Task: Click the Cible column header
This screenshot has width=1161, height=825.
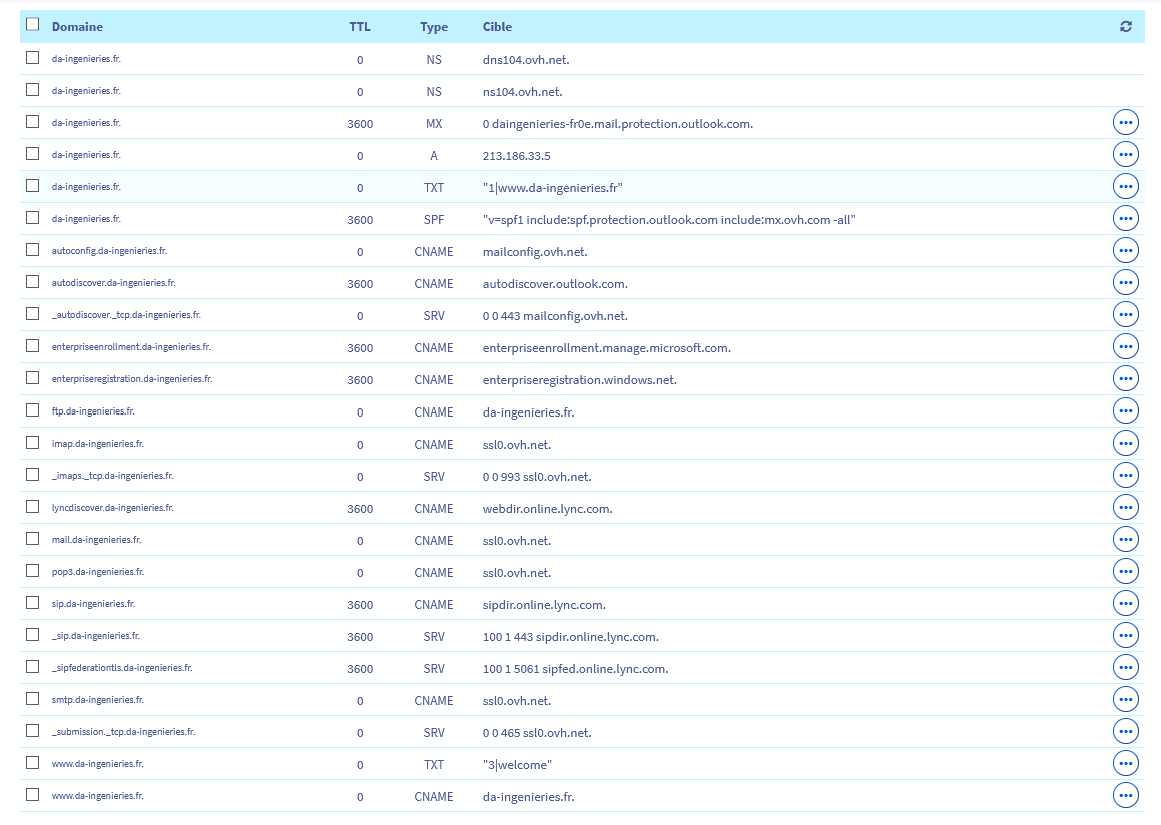Action: pyautogui.click(x=497, y=27)
